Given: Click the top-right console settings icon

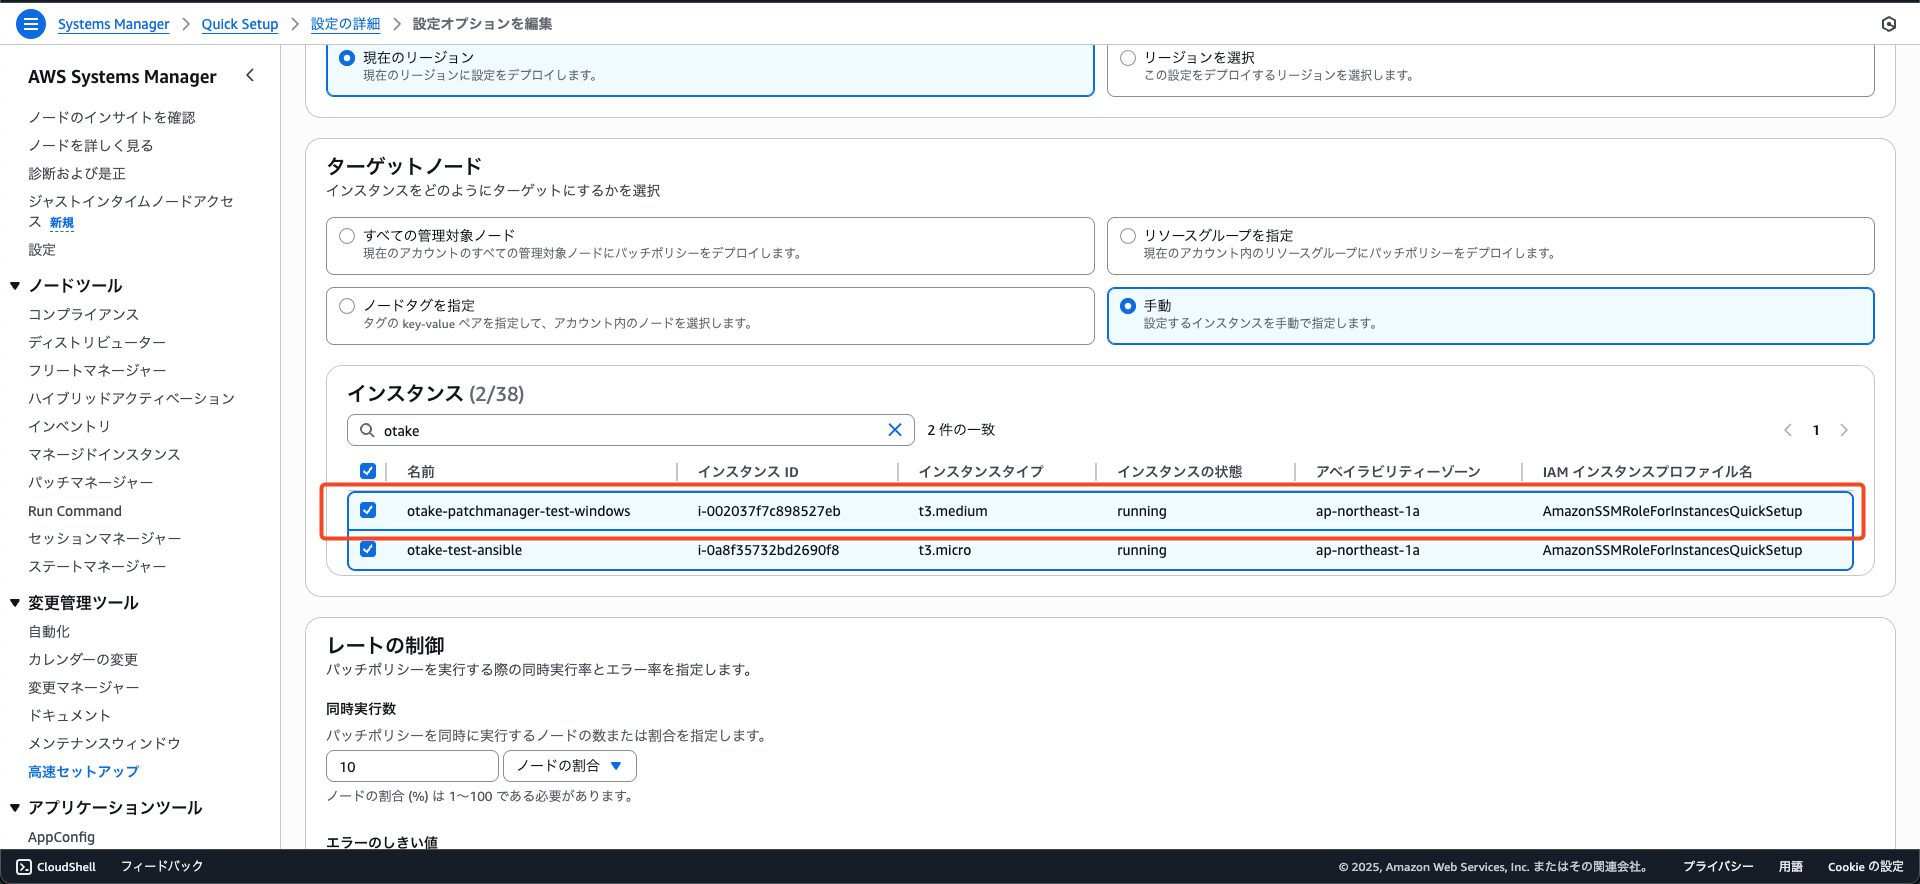Looking at the screenshot, I should coord(1888,24).
